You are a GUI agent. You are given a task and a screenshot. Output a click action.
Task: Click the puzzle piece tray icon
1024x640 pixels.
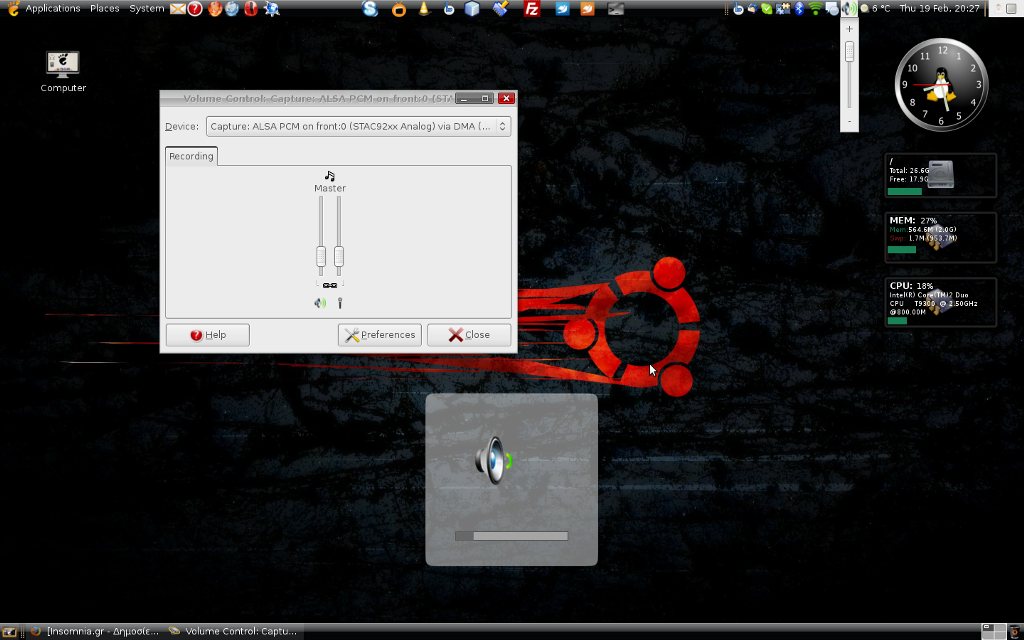click(x=783, y=9)
